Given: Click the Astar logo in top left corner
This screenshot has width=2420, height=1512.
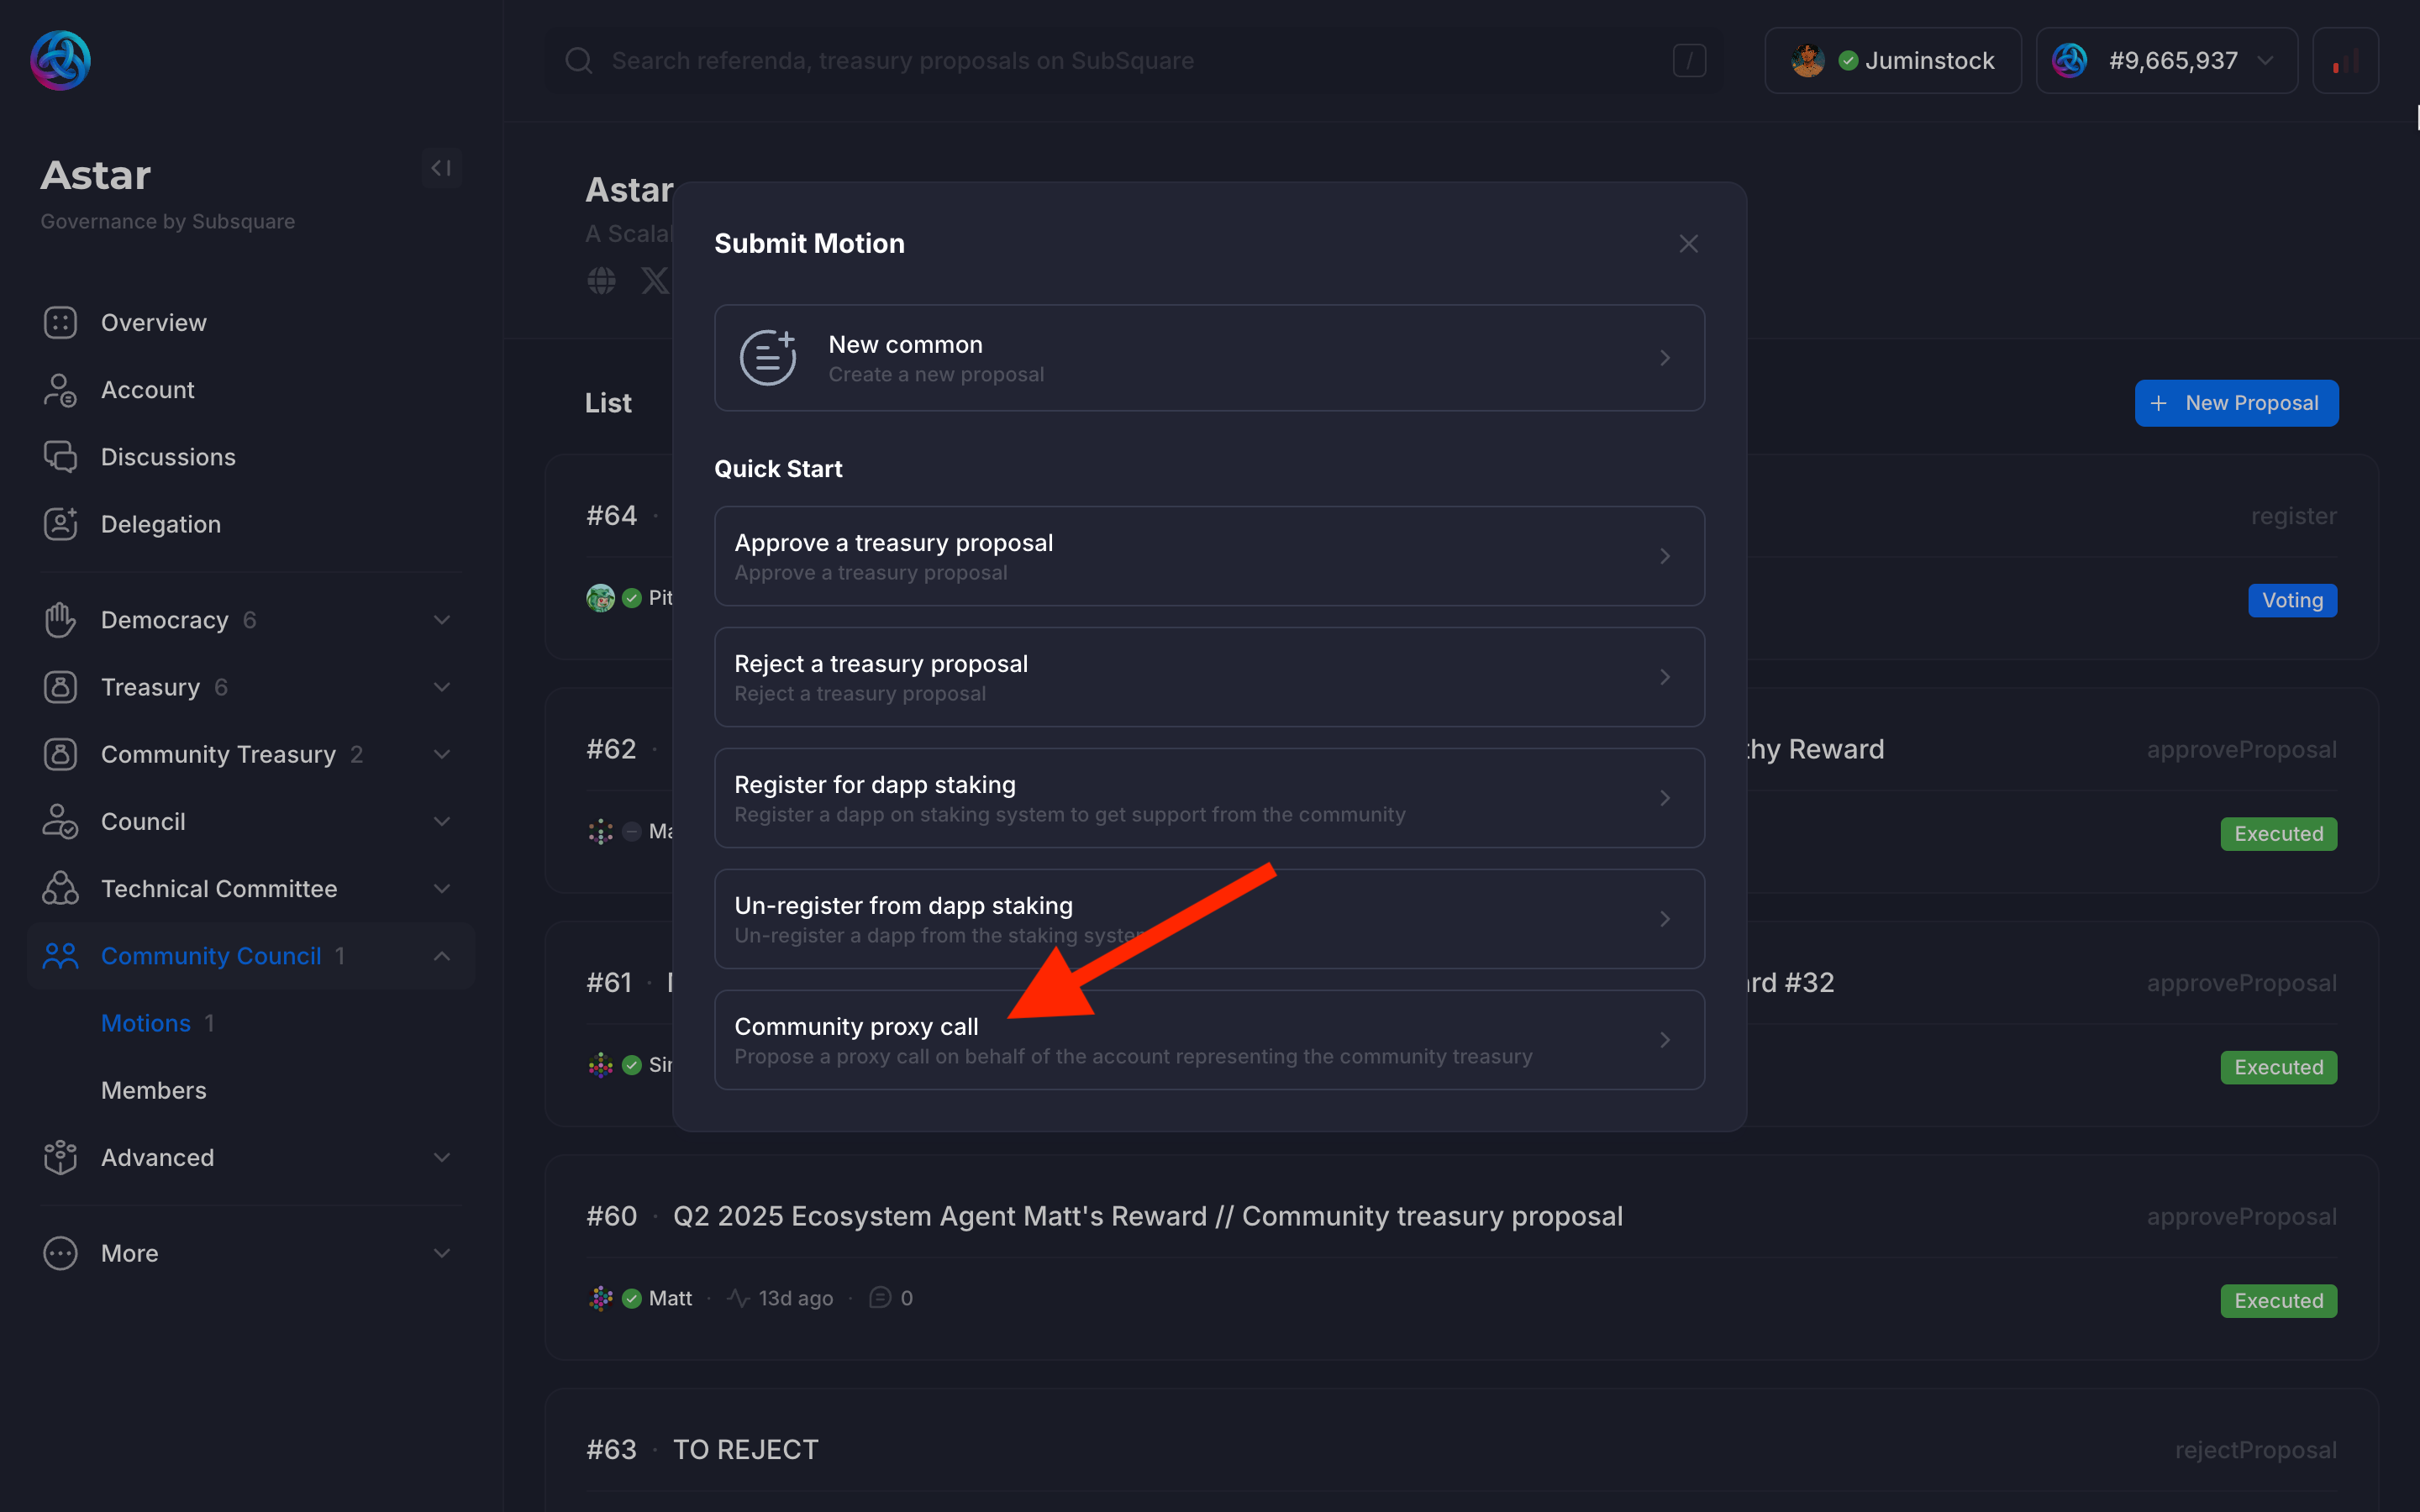Looking at the screenshot, I should coord(60,60).
